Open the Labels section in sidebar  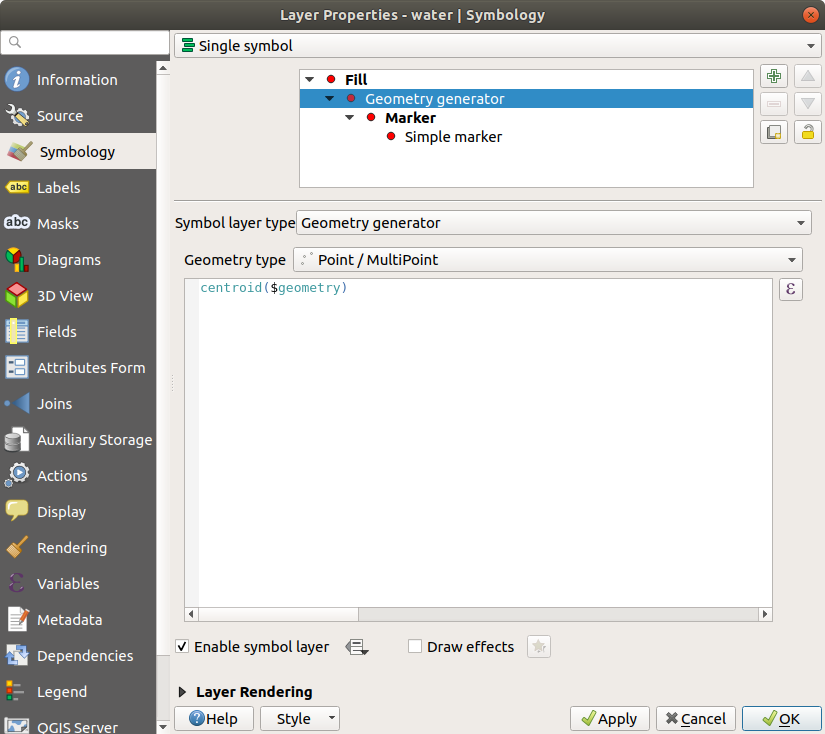58,188
